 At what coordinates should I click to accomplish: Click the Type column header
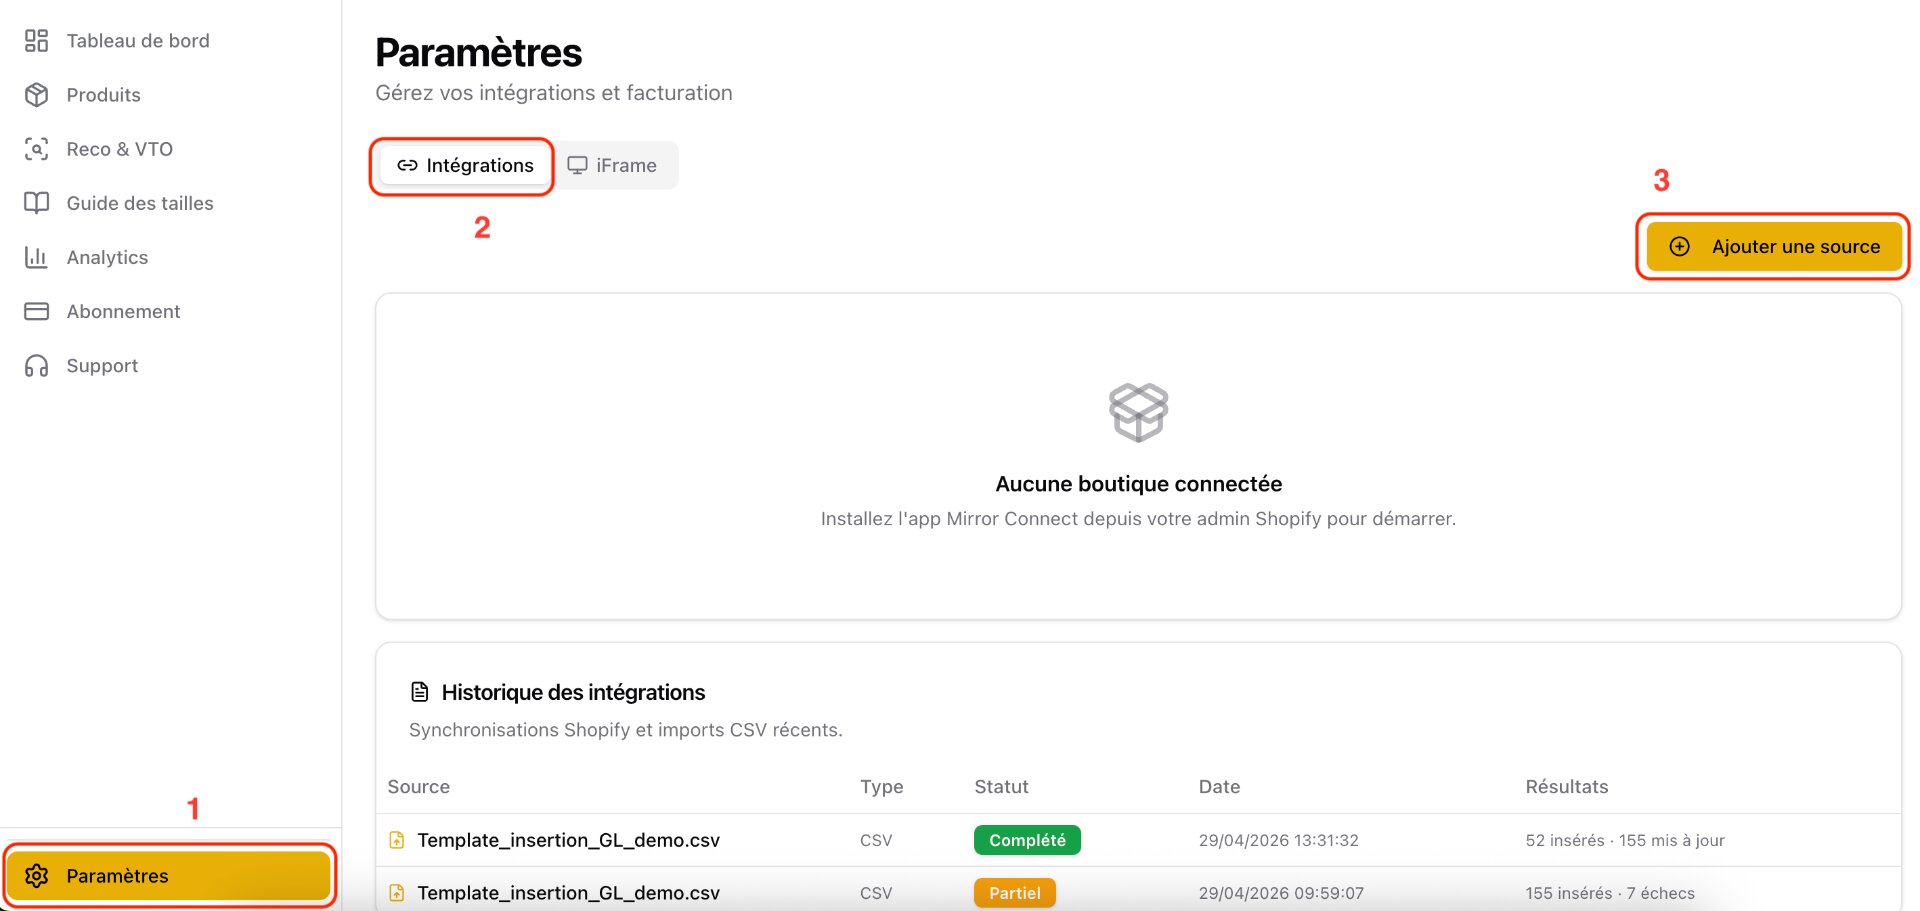tap(881, 787)
